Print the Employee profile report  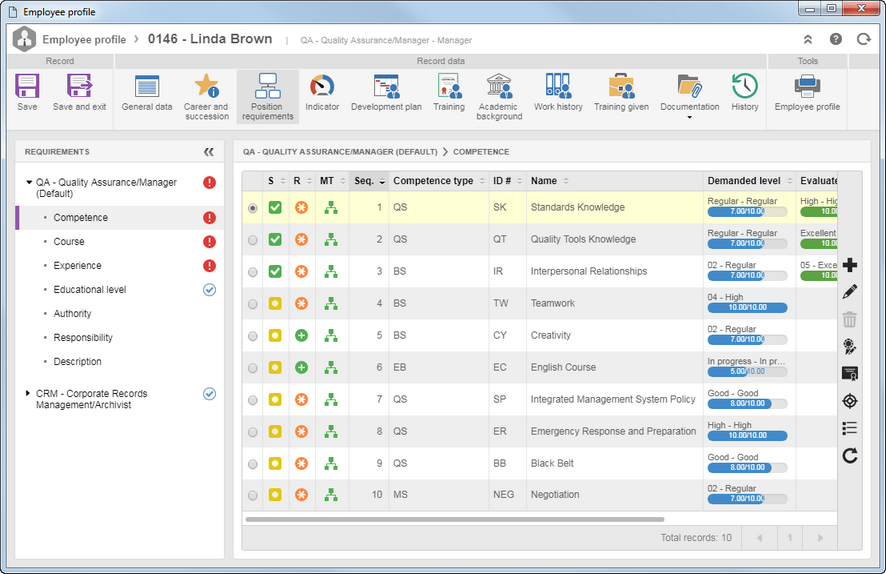807,94
